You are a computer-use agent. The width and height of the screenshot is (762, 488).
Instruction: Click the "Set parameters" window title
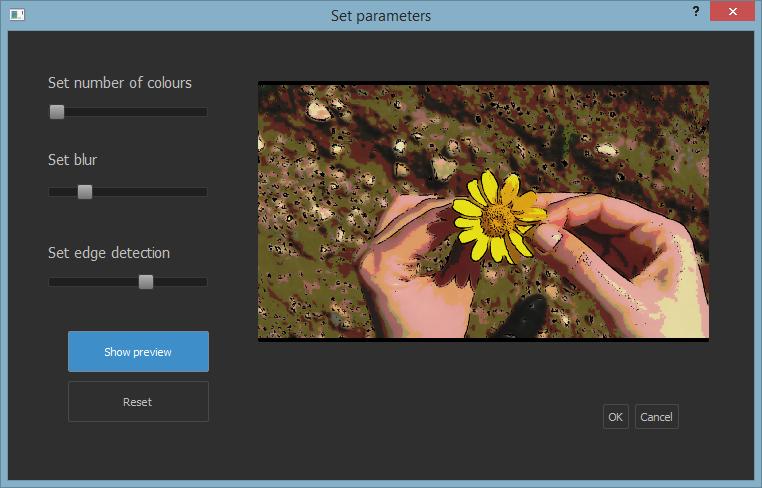pyautogui.click(x=381, y=16)
